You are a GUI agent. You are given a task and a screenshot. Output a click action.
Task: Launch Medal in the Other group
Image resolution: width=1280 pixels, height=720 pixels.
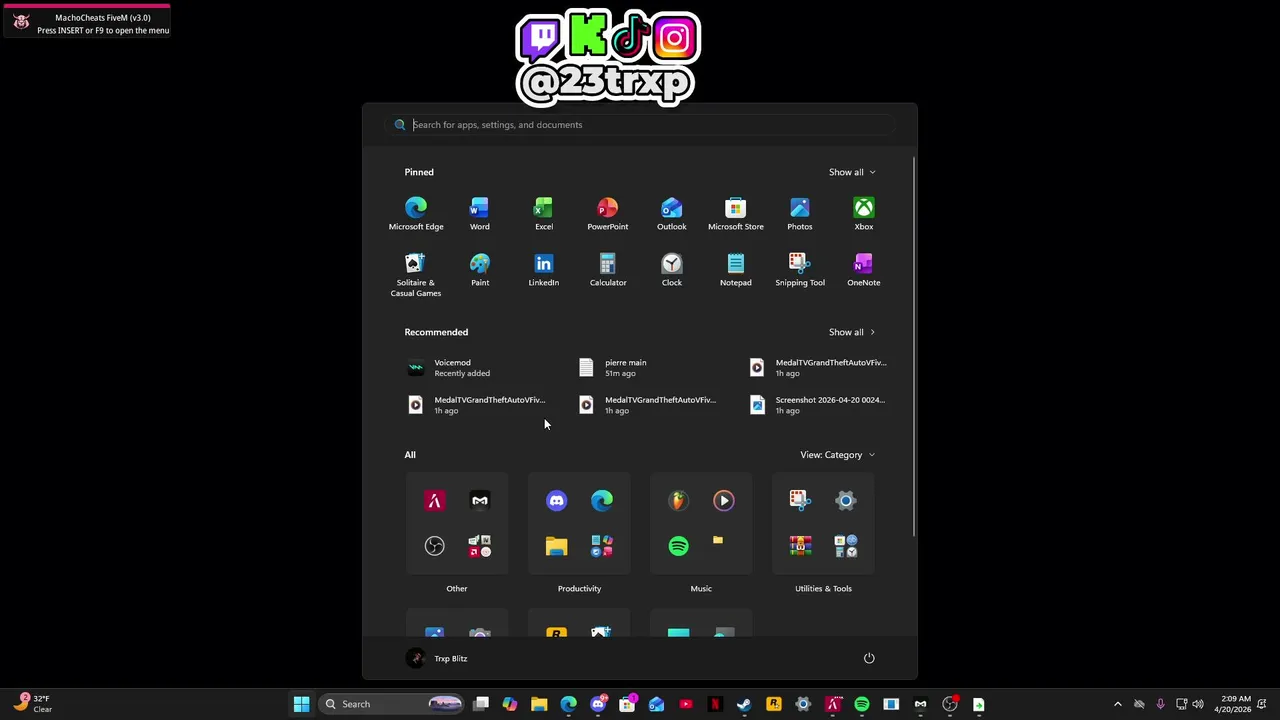click(480, 501)
